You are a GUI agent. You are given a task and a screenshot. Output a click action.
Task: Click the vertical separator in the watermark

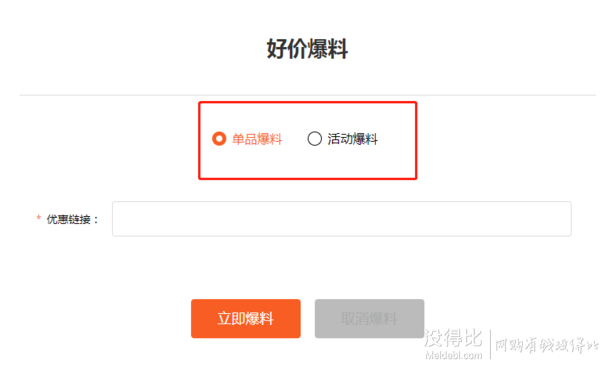(x=490, y=344)
